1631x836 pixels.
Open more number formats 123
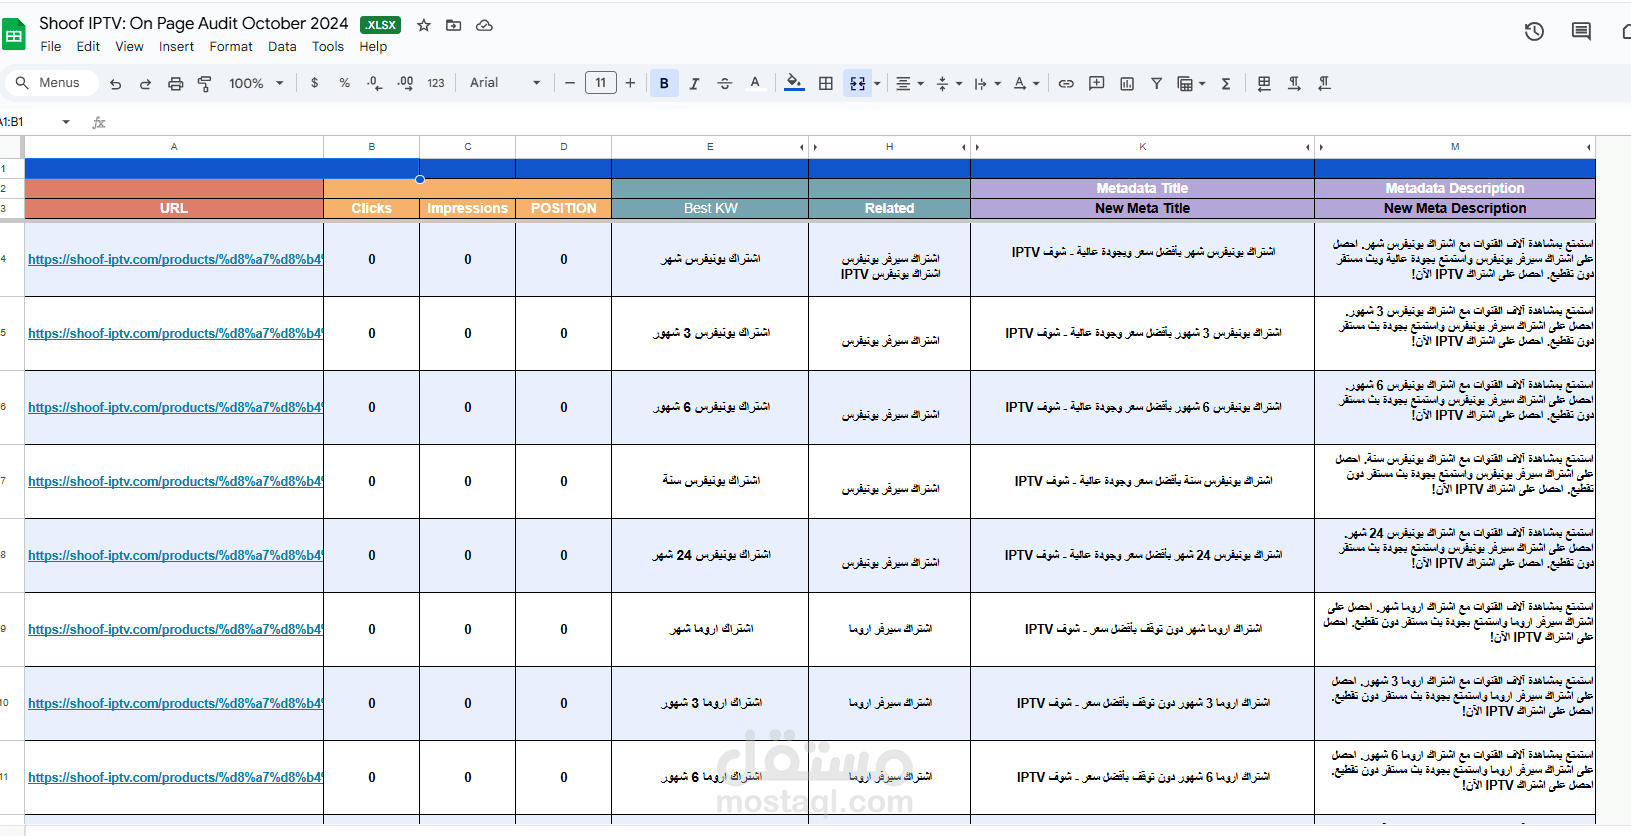[436, 83]
